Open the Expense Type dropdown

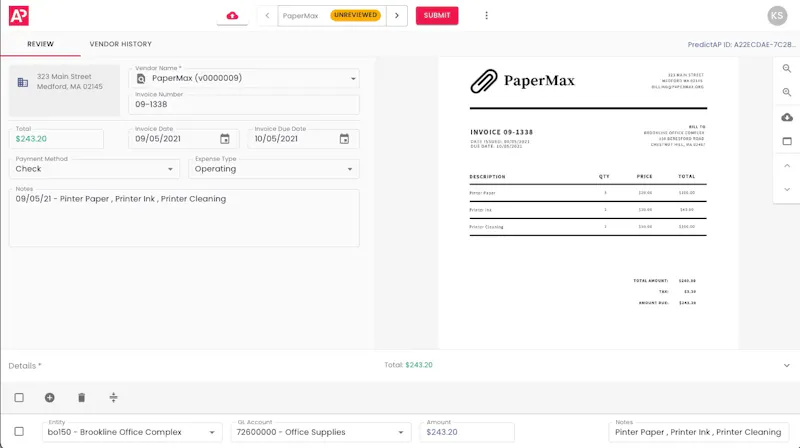click(x=350, y=169)
